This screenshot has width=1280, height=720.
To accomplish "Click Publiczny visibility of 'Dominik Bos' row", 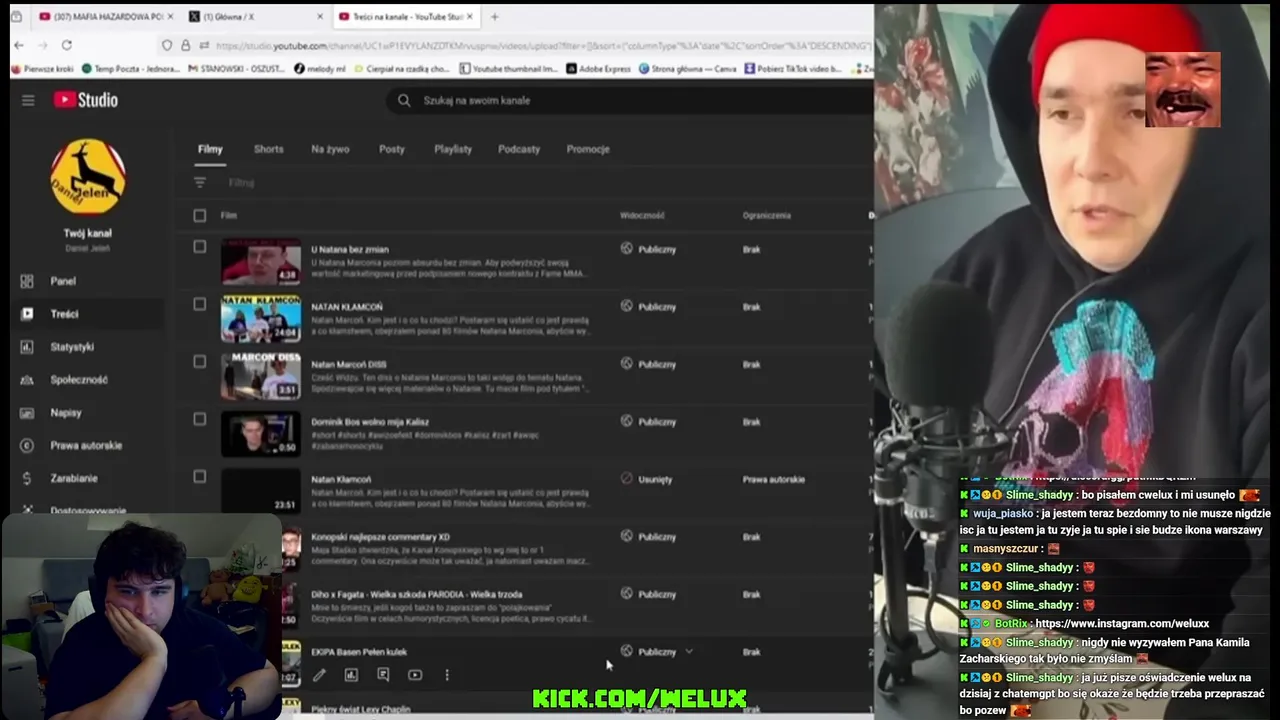I will point(657,422).
